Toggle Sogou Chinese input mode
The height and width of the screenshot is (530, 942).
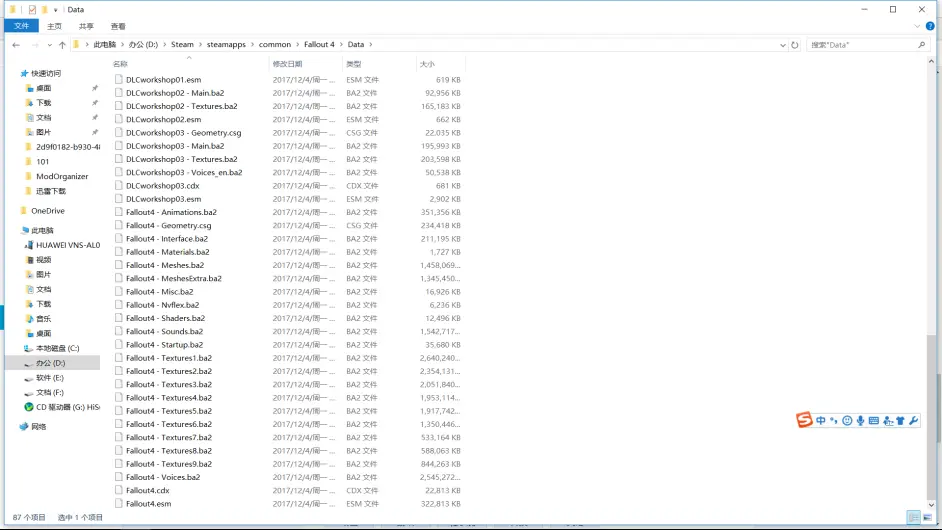821,421
